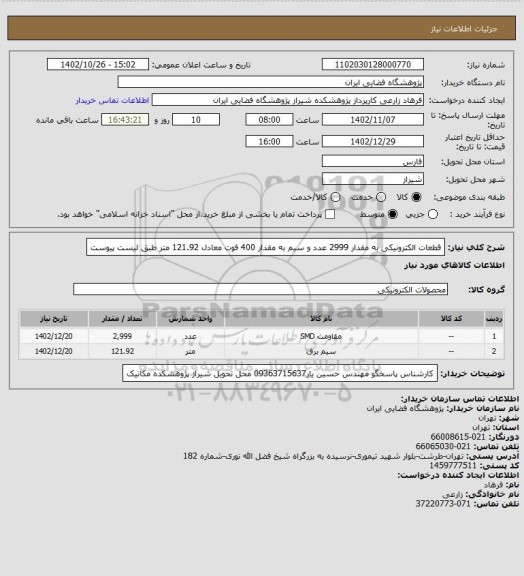The width and height of the screenshot is (524, 576).
Task: Click row number 2 cell
Action: coord(494,351)
